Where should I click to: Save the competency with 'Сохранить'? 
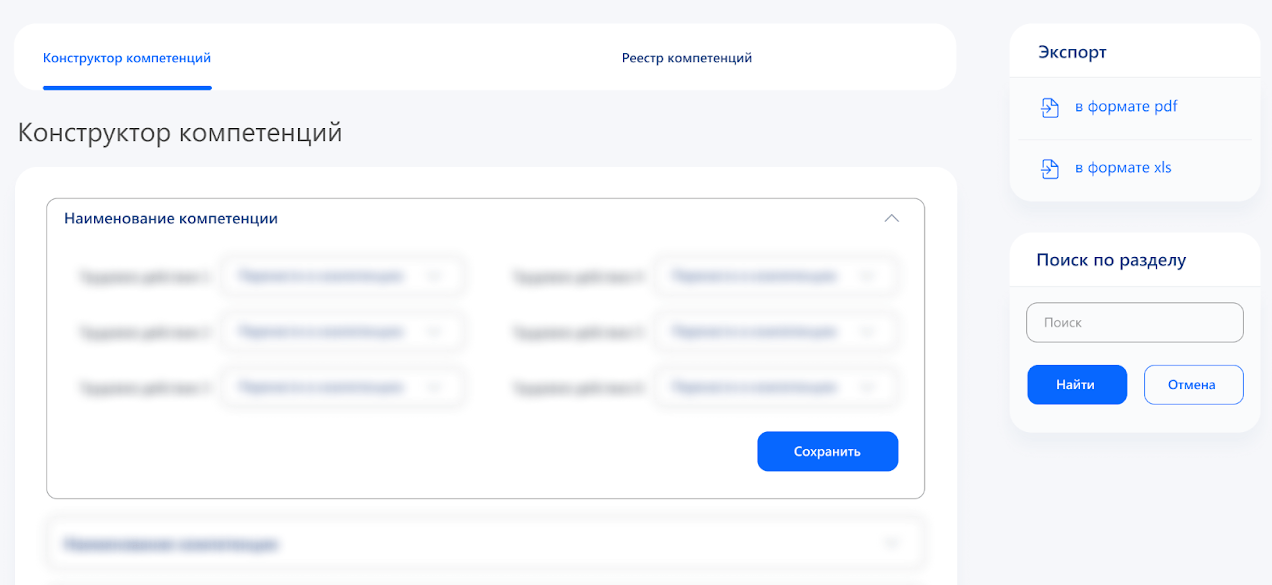(x=827, y=451)
